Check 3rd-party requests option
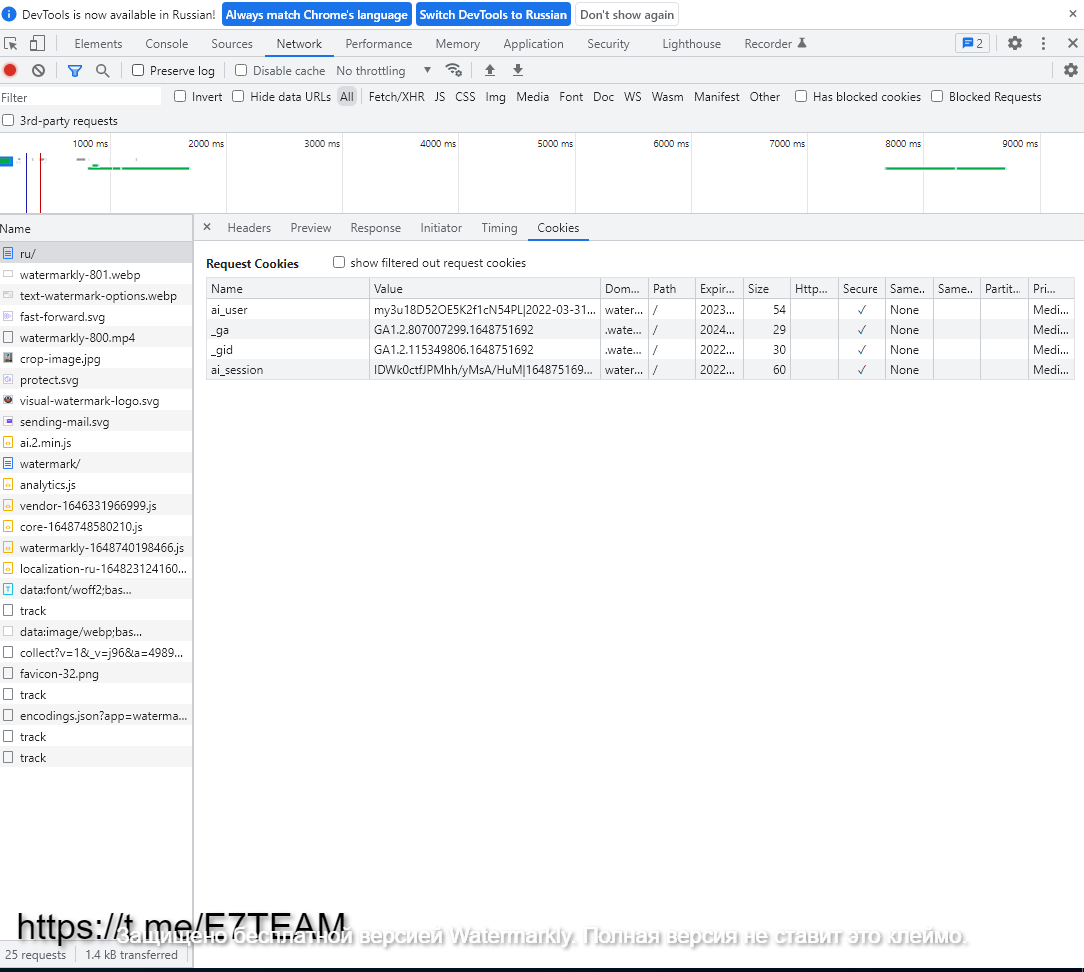 click(8, 120)
